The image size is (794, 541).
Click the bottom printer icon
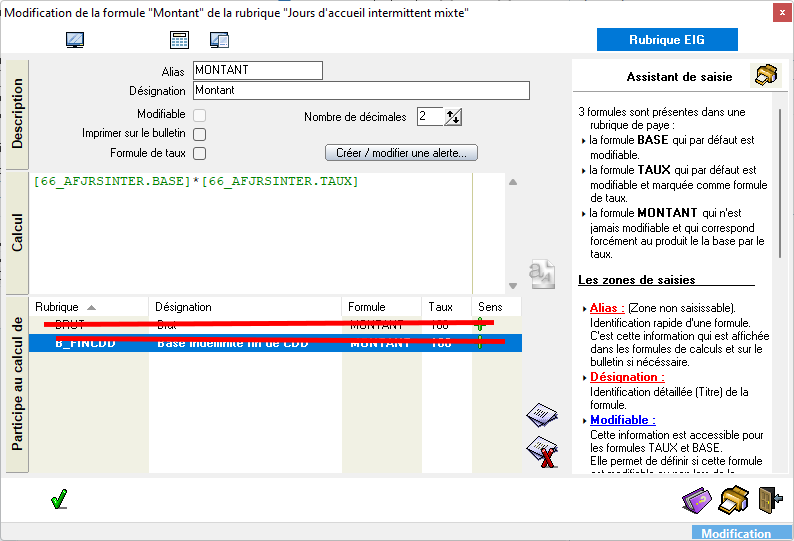[734, 500]
